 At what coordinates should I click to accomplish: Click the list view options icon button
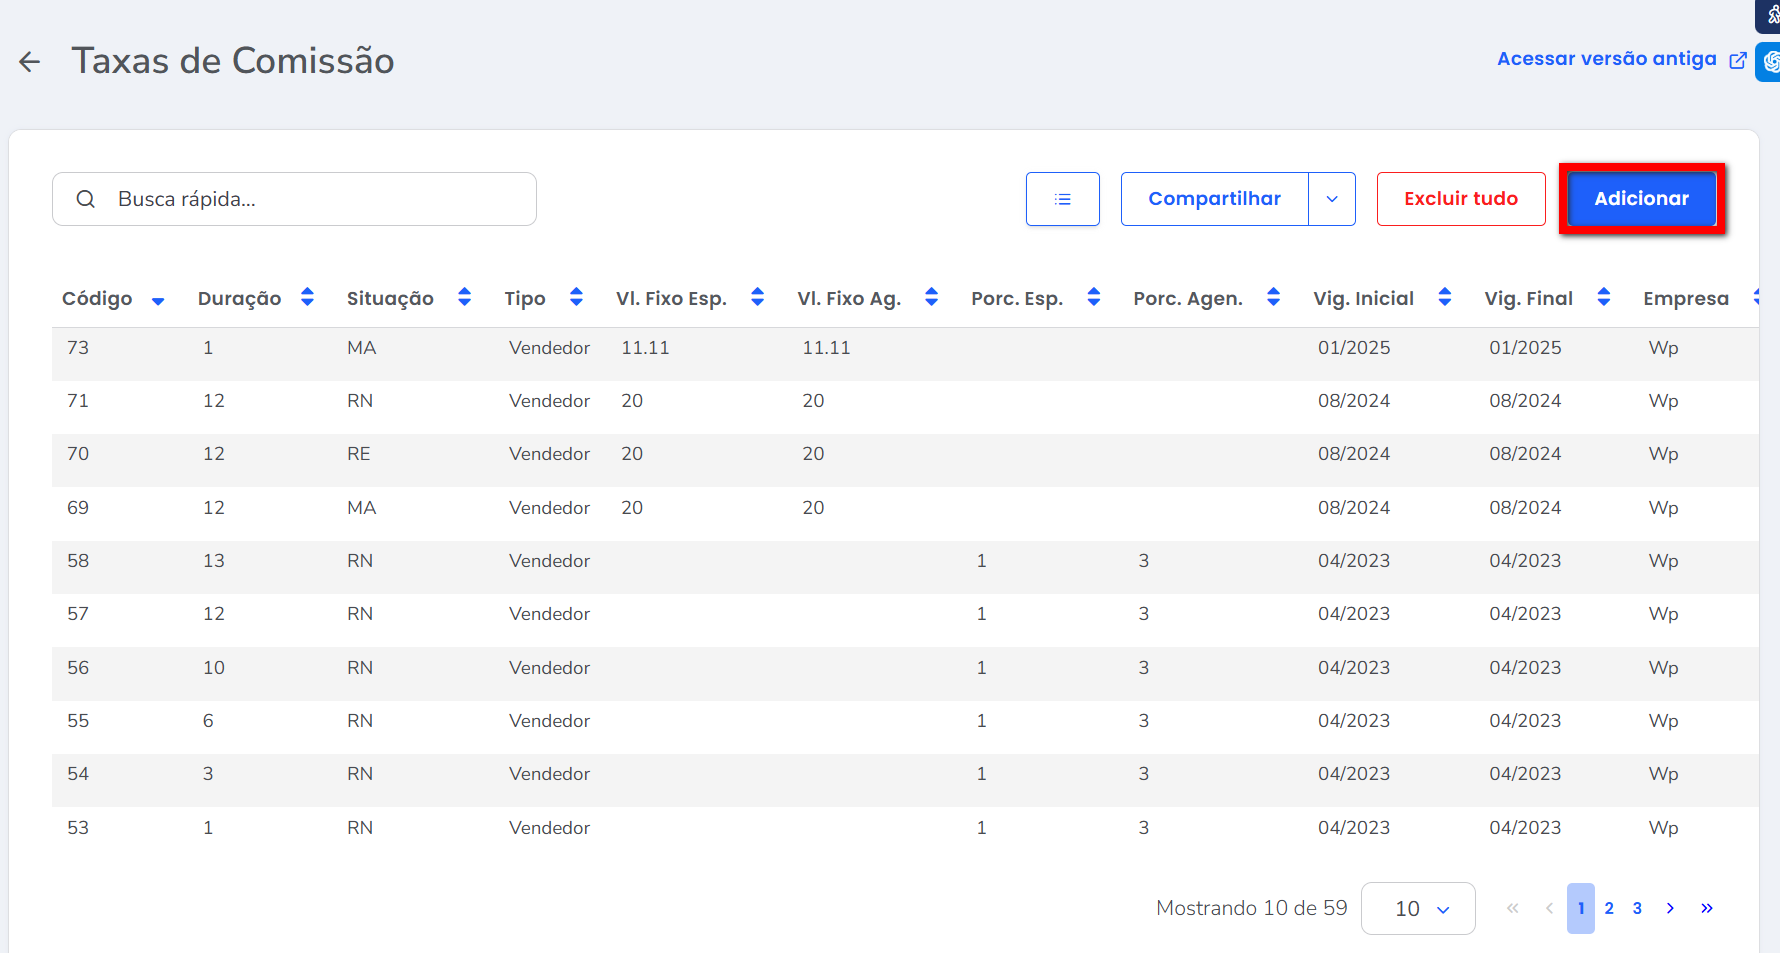[x=1062, y=199]
